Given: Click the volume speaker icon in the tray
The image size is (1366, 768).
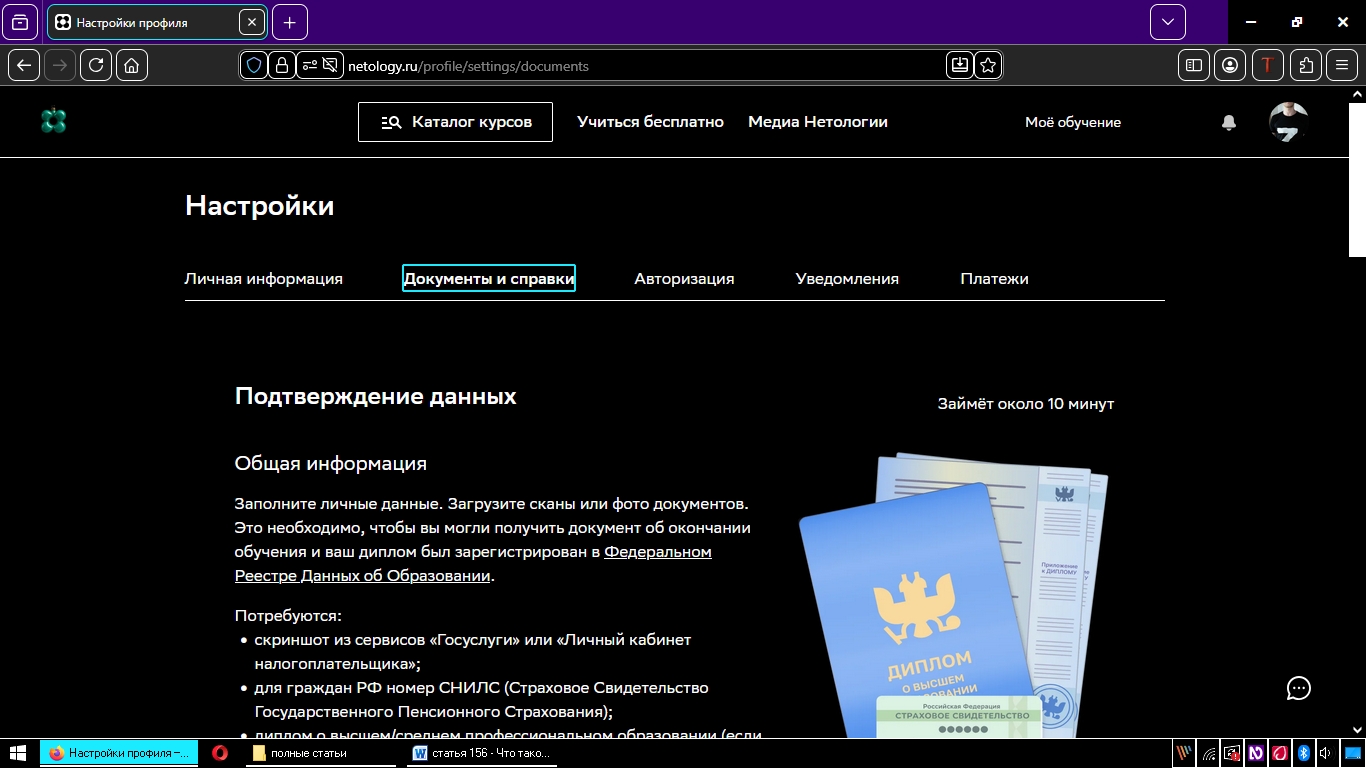Looking at the screenshot, I should [x=1325, y=753].
